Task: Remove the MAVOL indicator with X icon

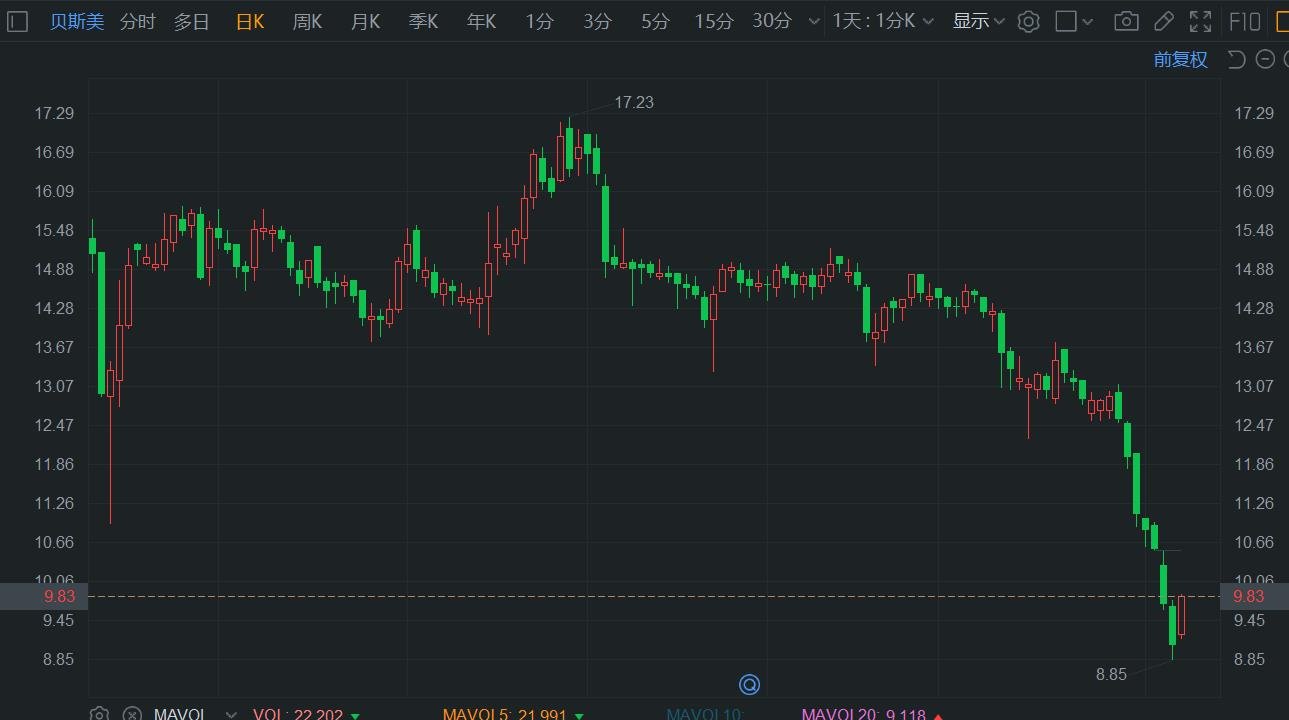Action: pos(132,714)
